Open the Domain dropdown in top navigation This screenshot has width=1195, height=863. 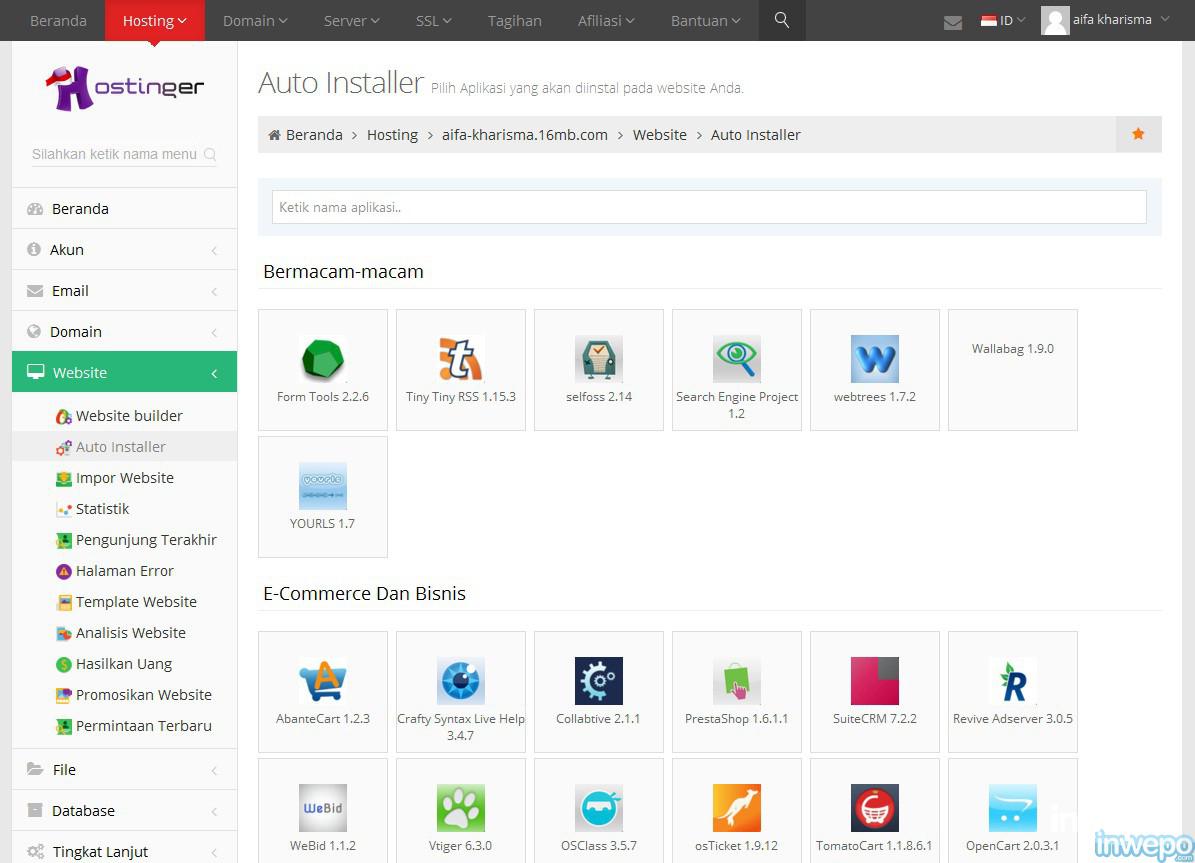coord(255,20)
